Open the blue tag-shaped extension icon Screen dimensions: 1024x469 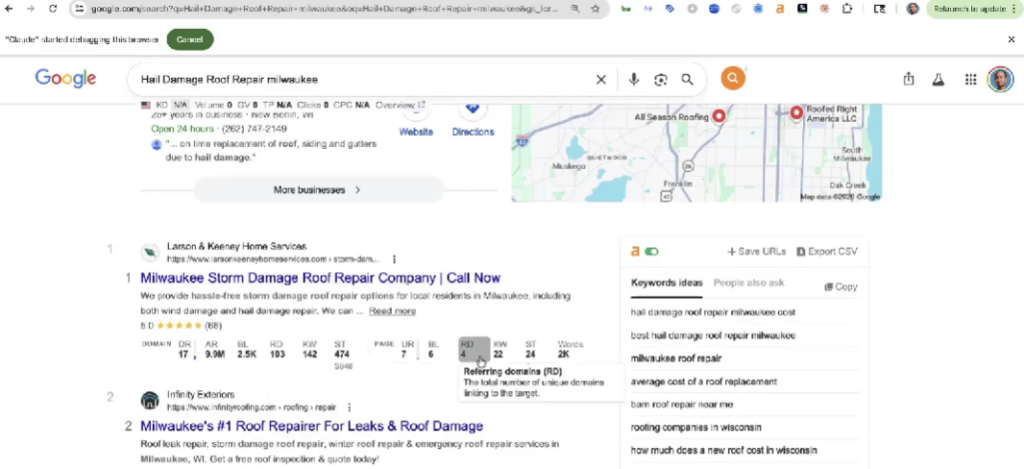tap(670, 9)
